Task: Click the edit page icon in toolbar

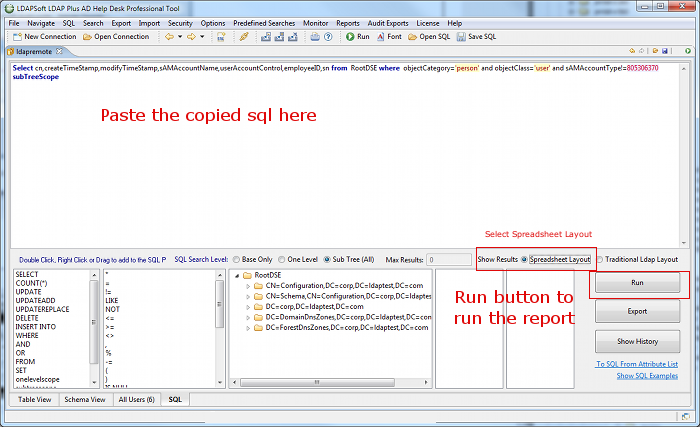Action: (221, 37)
